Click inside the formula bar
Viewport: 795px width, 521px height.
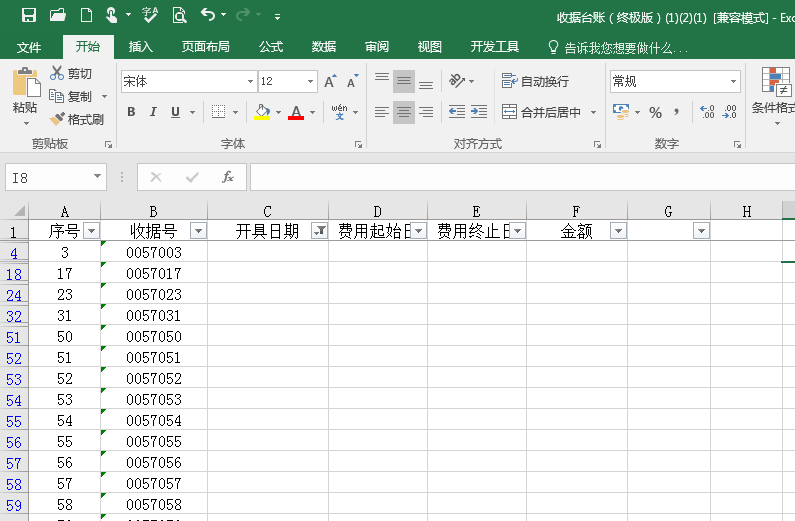tap(522, 177)
